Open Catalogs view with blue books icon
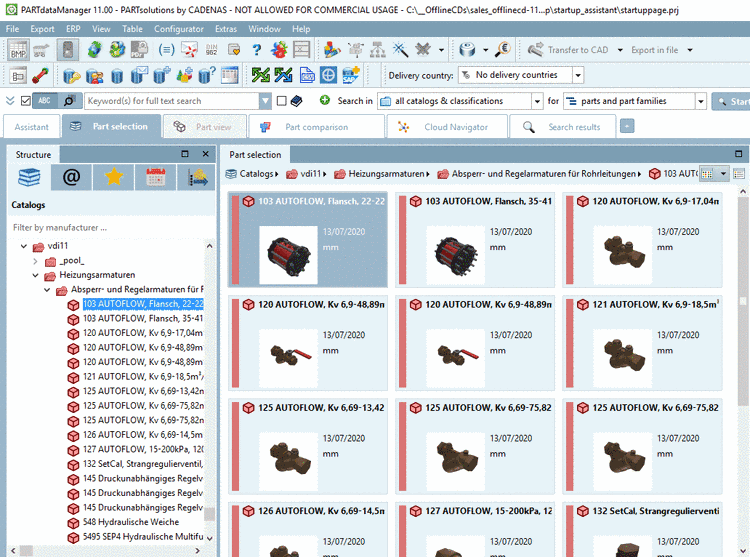This screenshot has width=750, height=557. (x=29, y=177)
